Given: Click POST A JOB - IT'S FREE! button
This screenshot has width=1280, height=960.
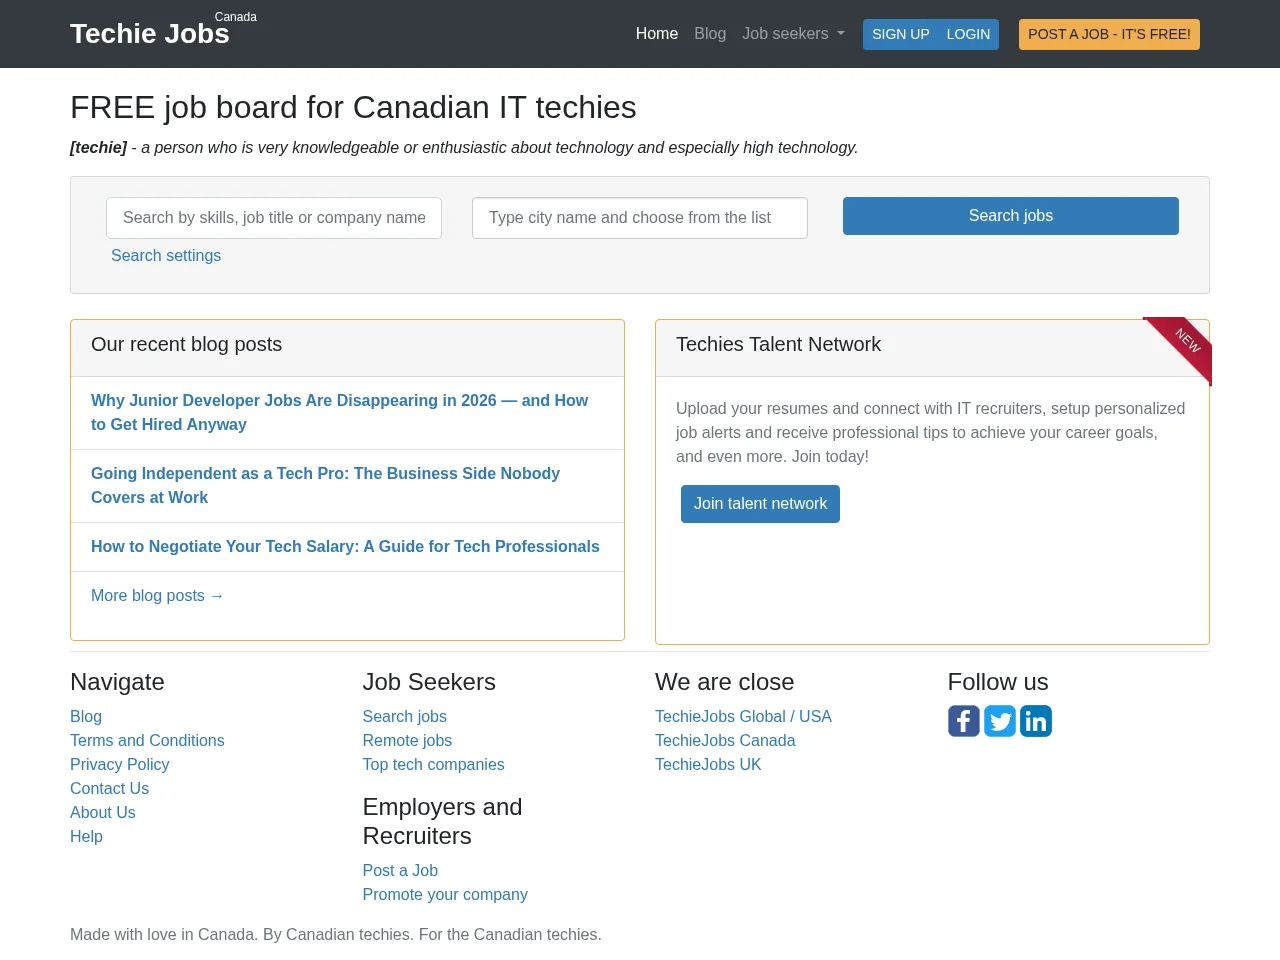Looking at the screenshot, I should [x=1109, y=34].
